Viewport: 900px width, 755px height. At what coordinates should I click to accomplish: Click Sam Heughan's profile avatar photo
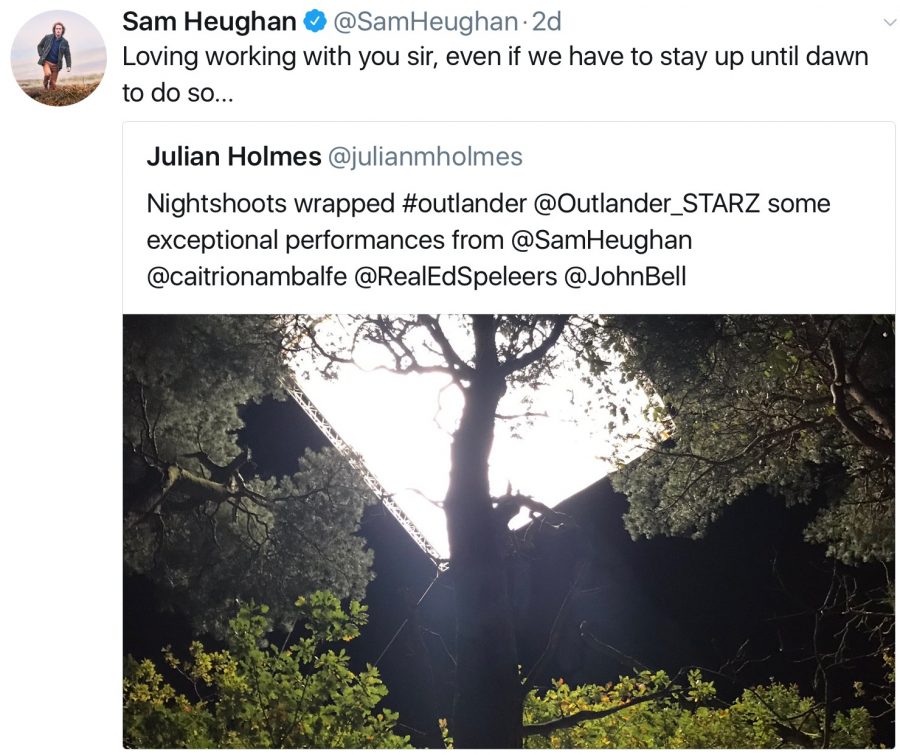[x=58, y=57]
